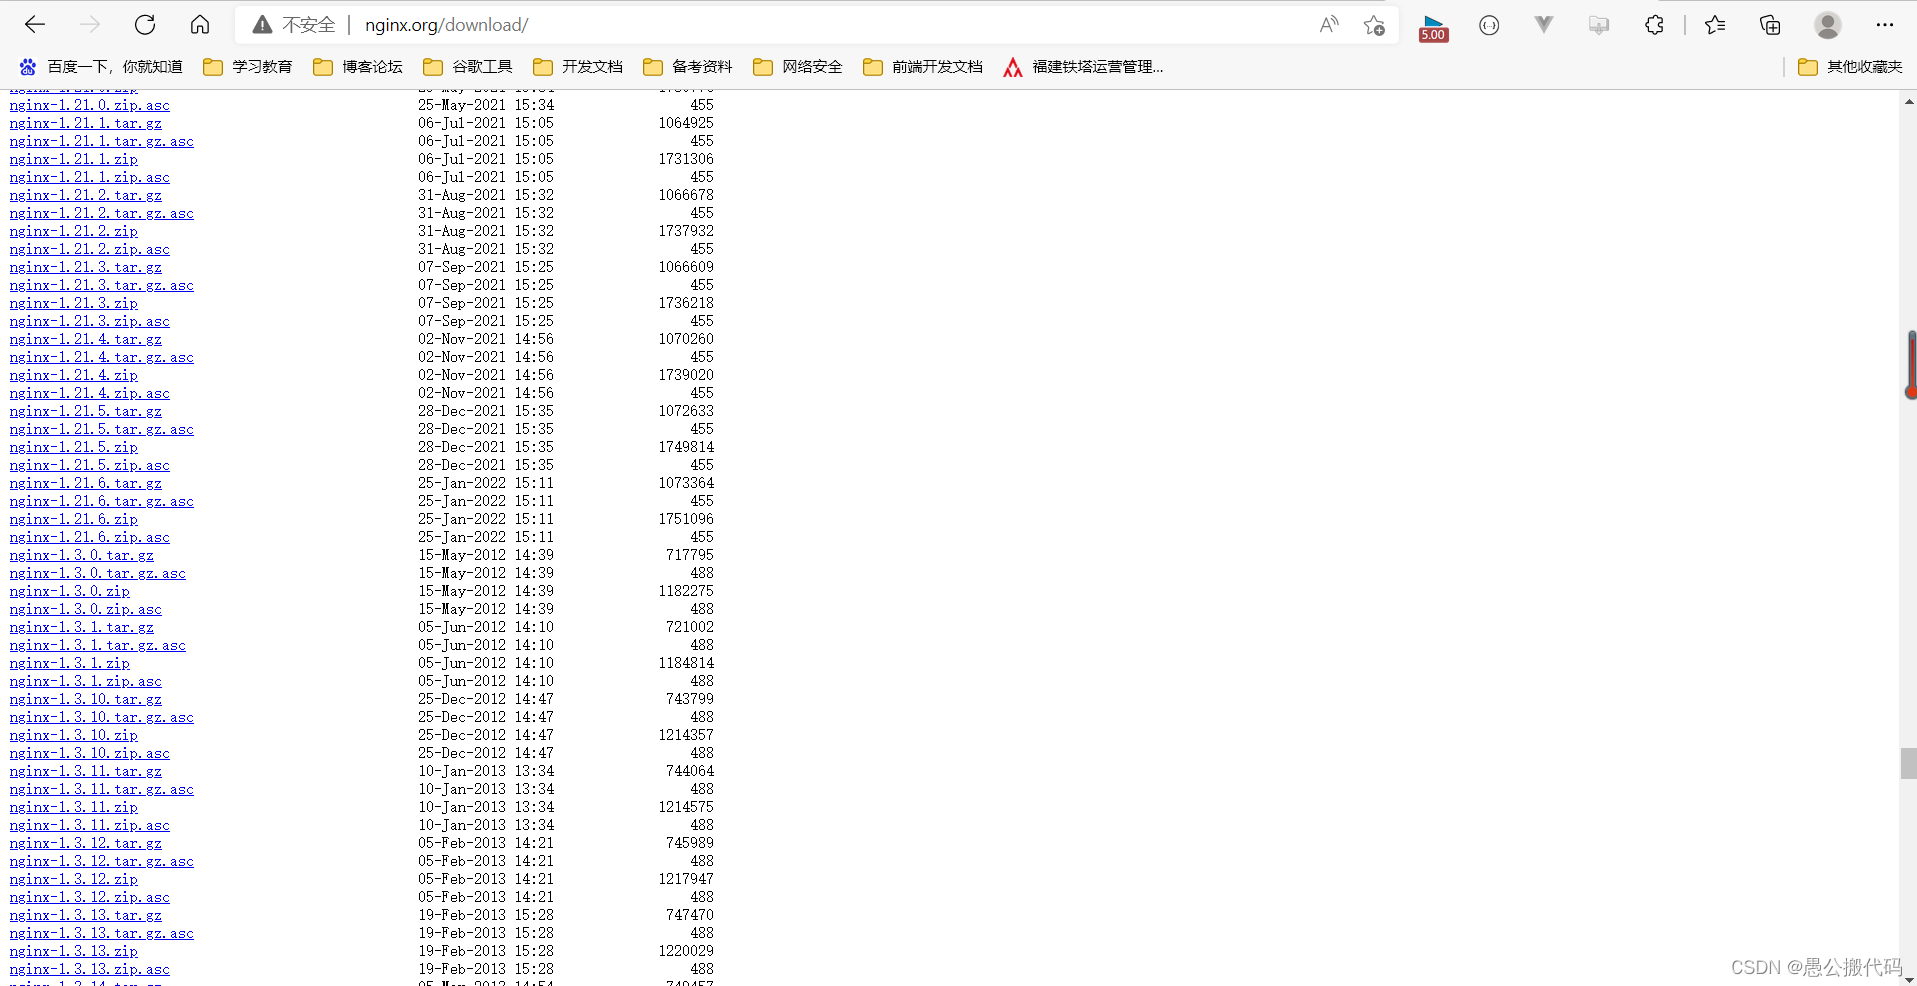Download nginx-1.21.4.tar.gz
Screen dimensions: 1917x986
click(x=86, y=339)
